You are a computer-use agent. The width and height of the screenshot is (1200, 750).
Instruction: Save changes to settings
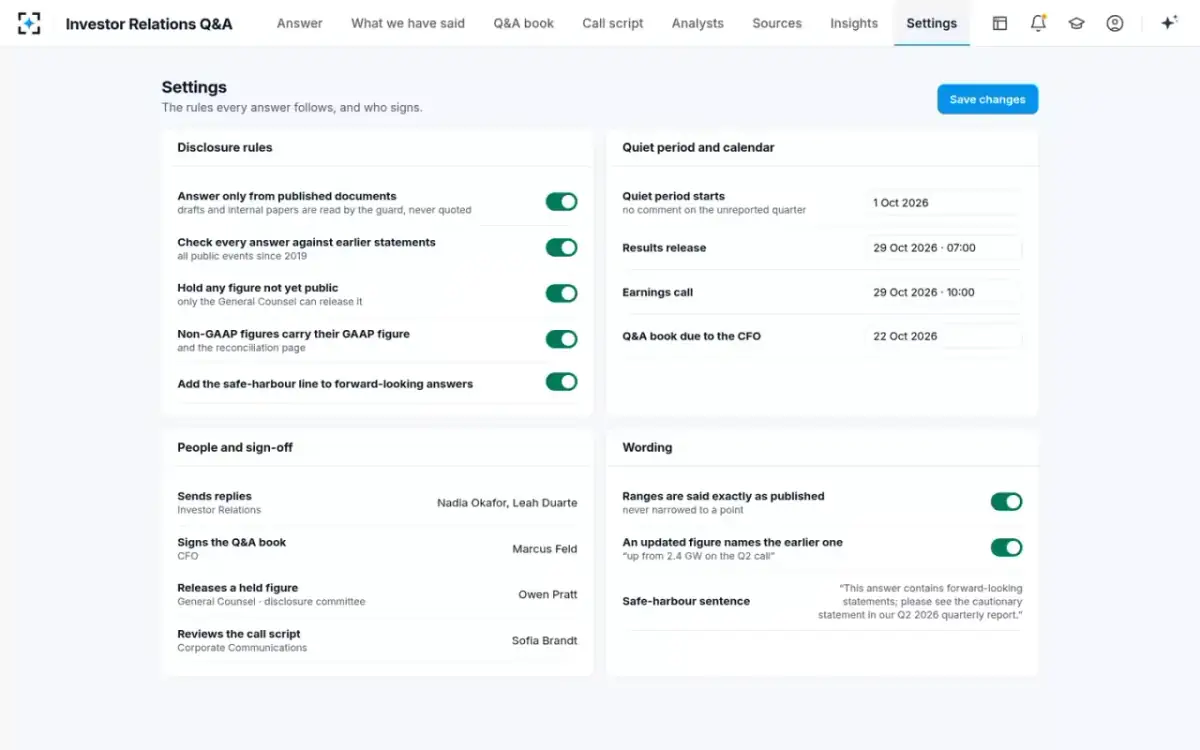987,99
